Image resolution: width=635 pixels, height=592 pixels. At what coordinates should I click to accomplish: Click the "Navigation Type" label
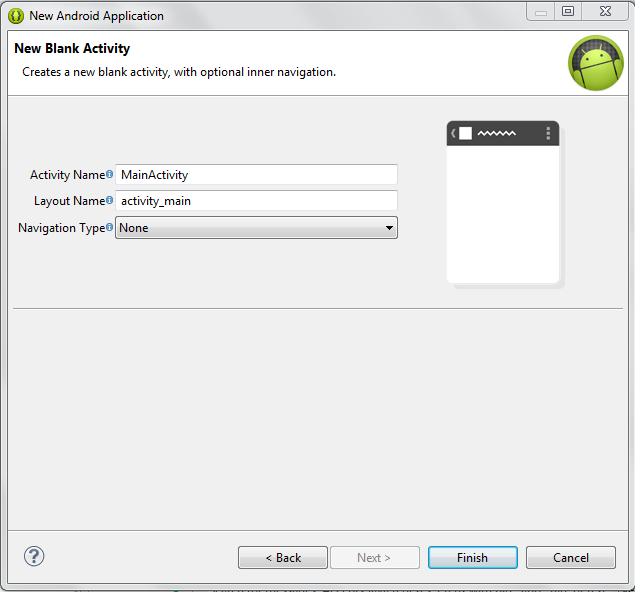[62, 228]
